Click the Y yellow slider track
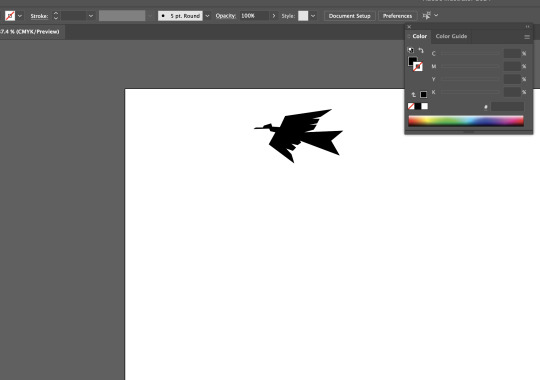Image resolution: width=540 pixels, height=380 pixels. 470,79
